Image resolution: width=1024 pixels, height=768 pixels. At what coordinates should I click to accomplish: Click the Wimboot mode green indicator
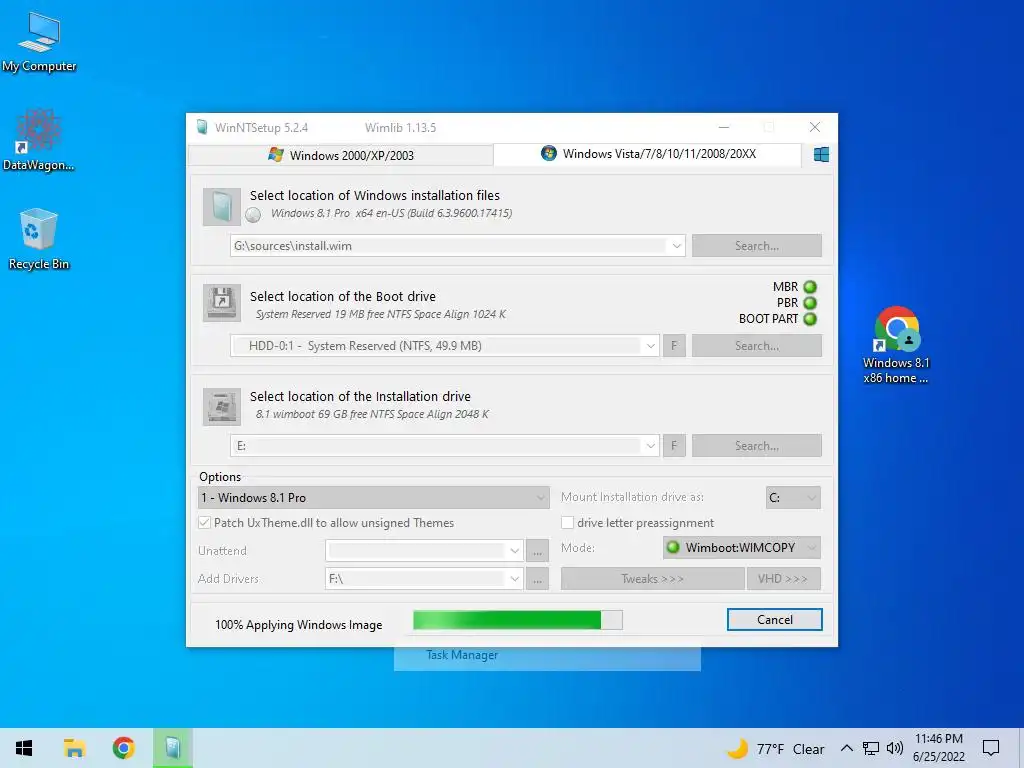point(673,547)
